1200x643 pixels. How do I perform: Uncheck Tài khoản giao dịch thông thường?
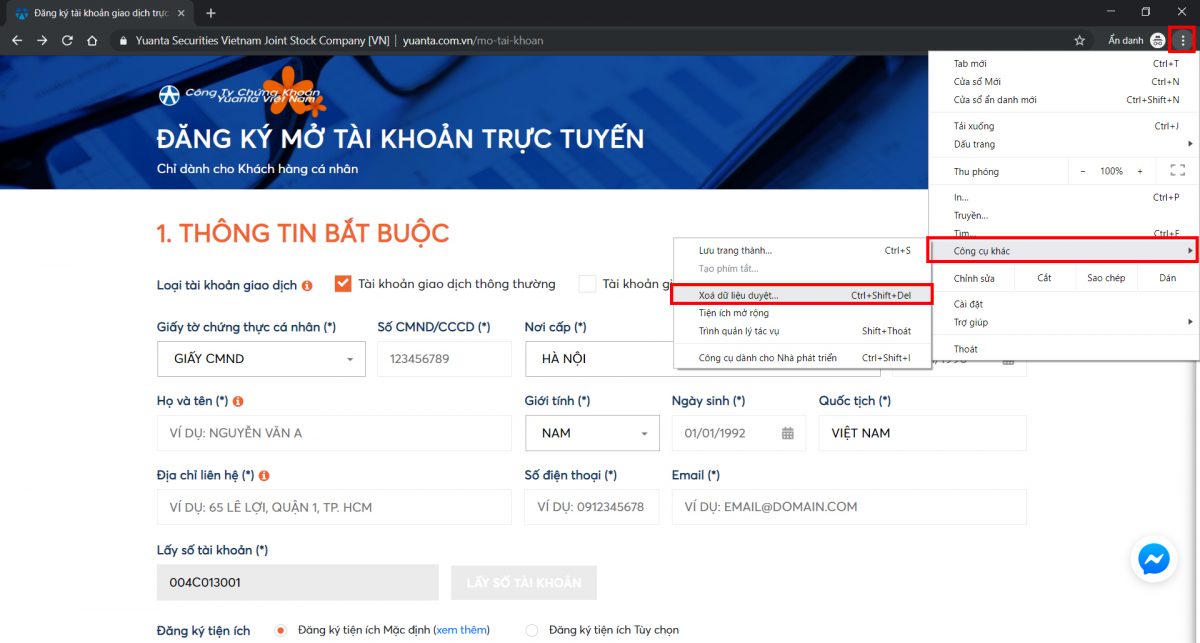[343, 284]
